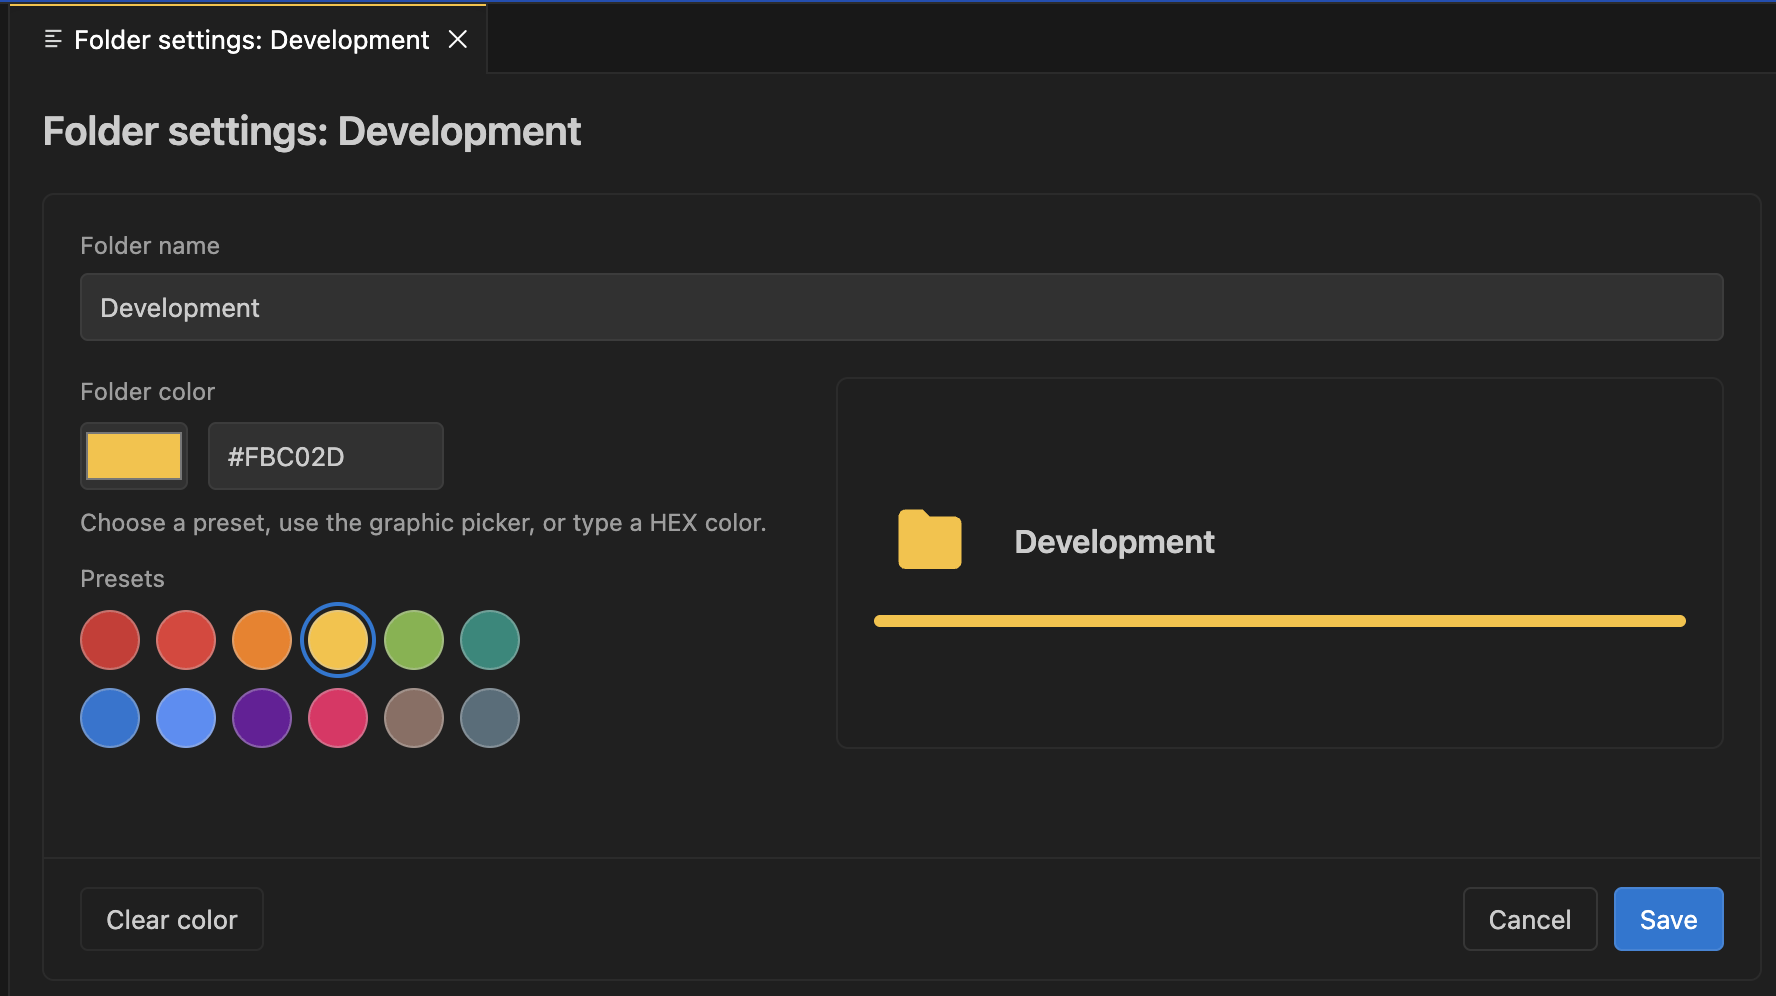Select the orange preset color
Screen dimensions: 1776x996
click(262, 640)
